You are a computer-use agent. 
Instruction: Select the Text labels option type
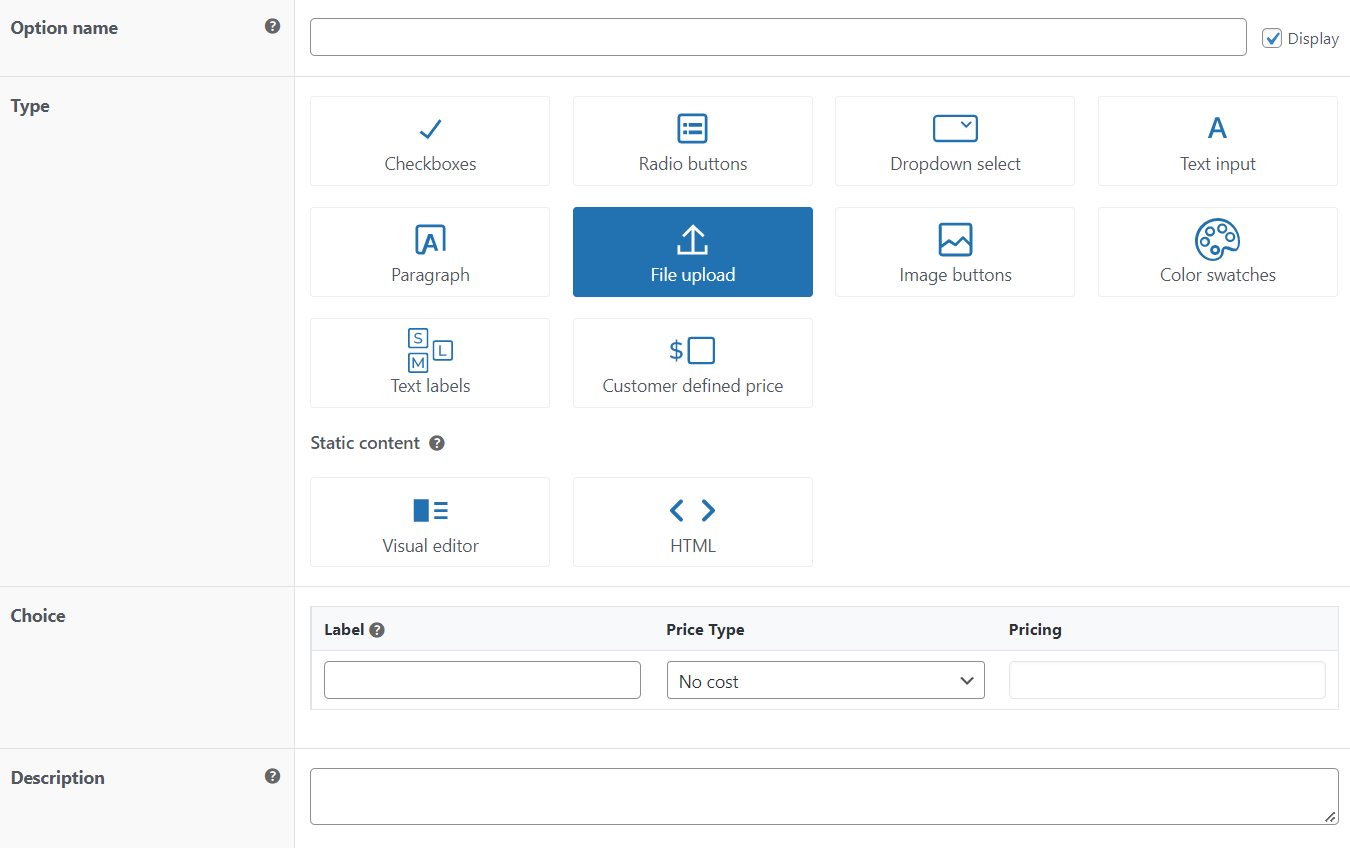point(429,362)
